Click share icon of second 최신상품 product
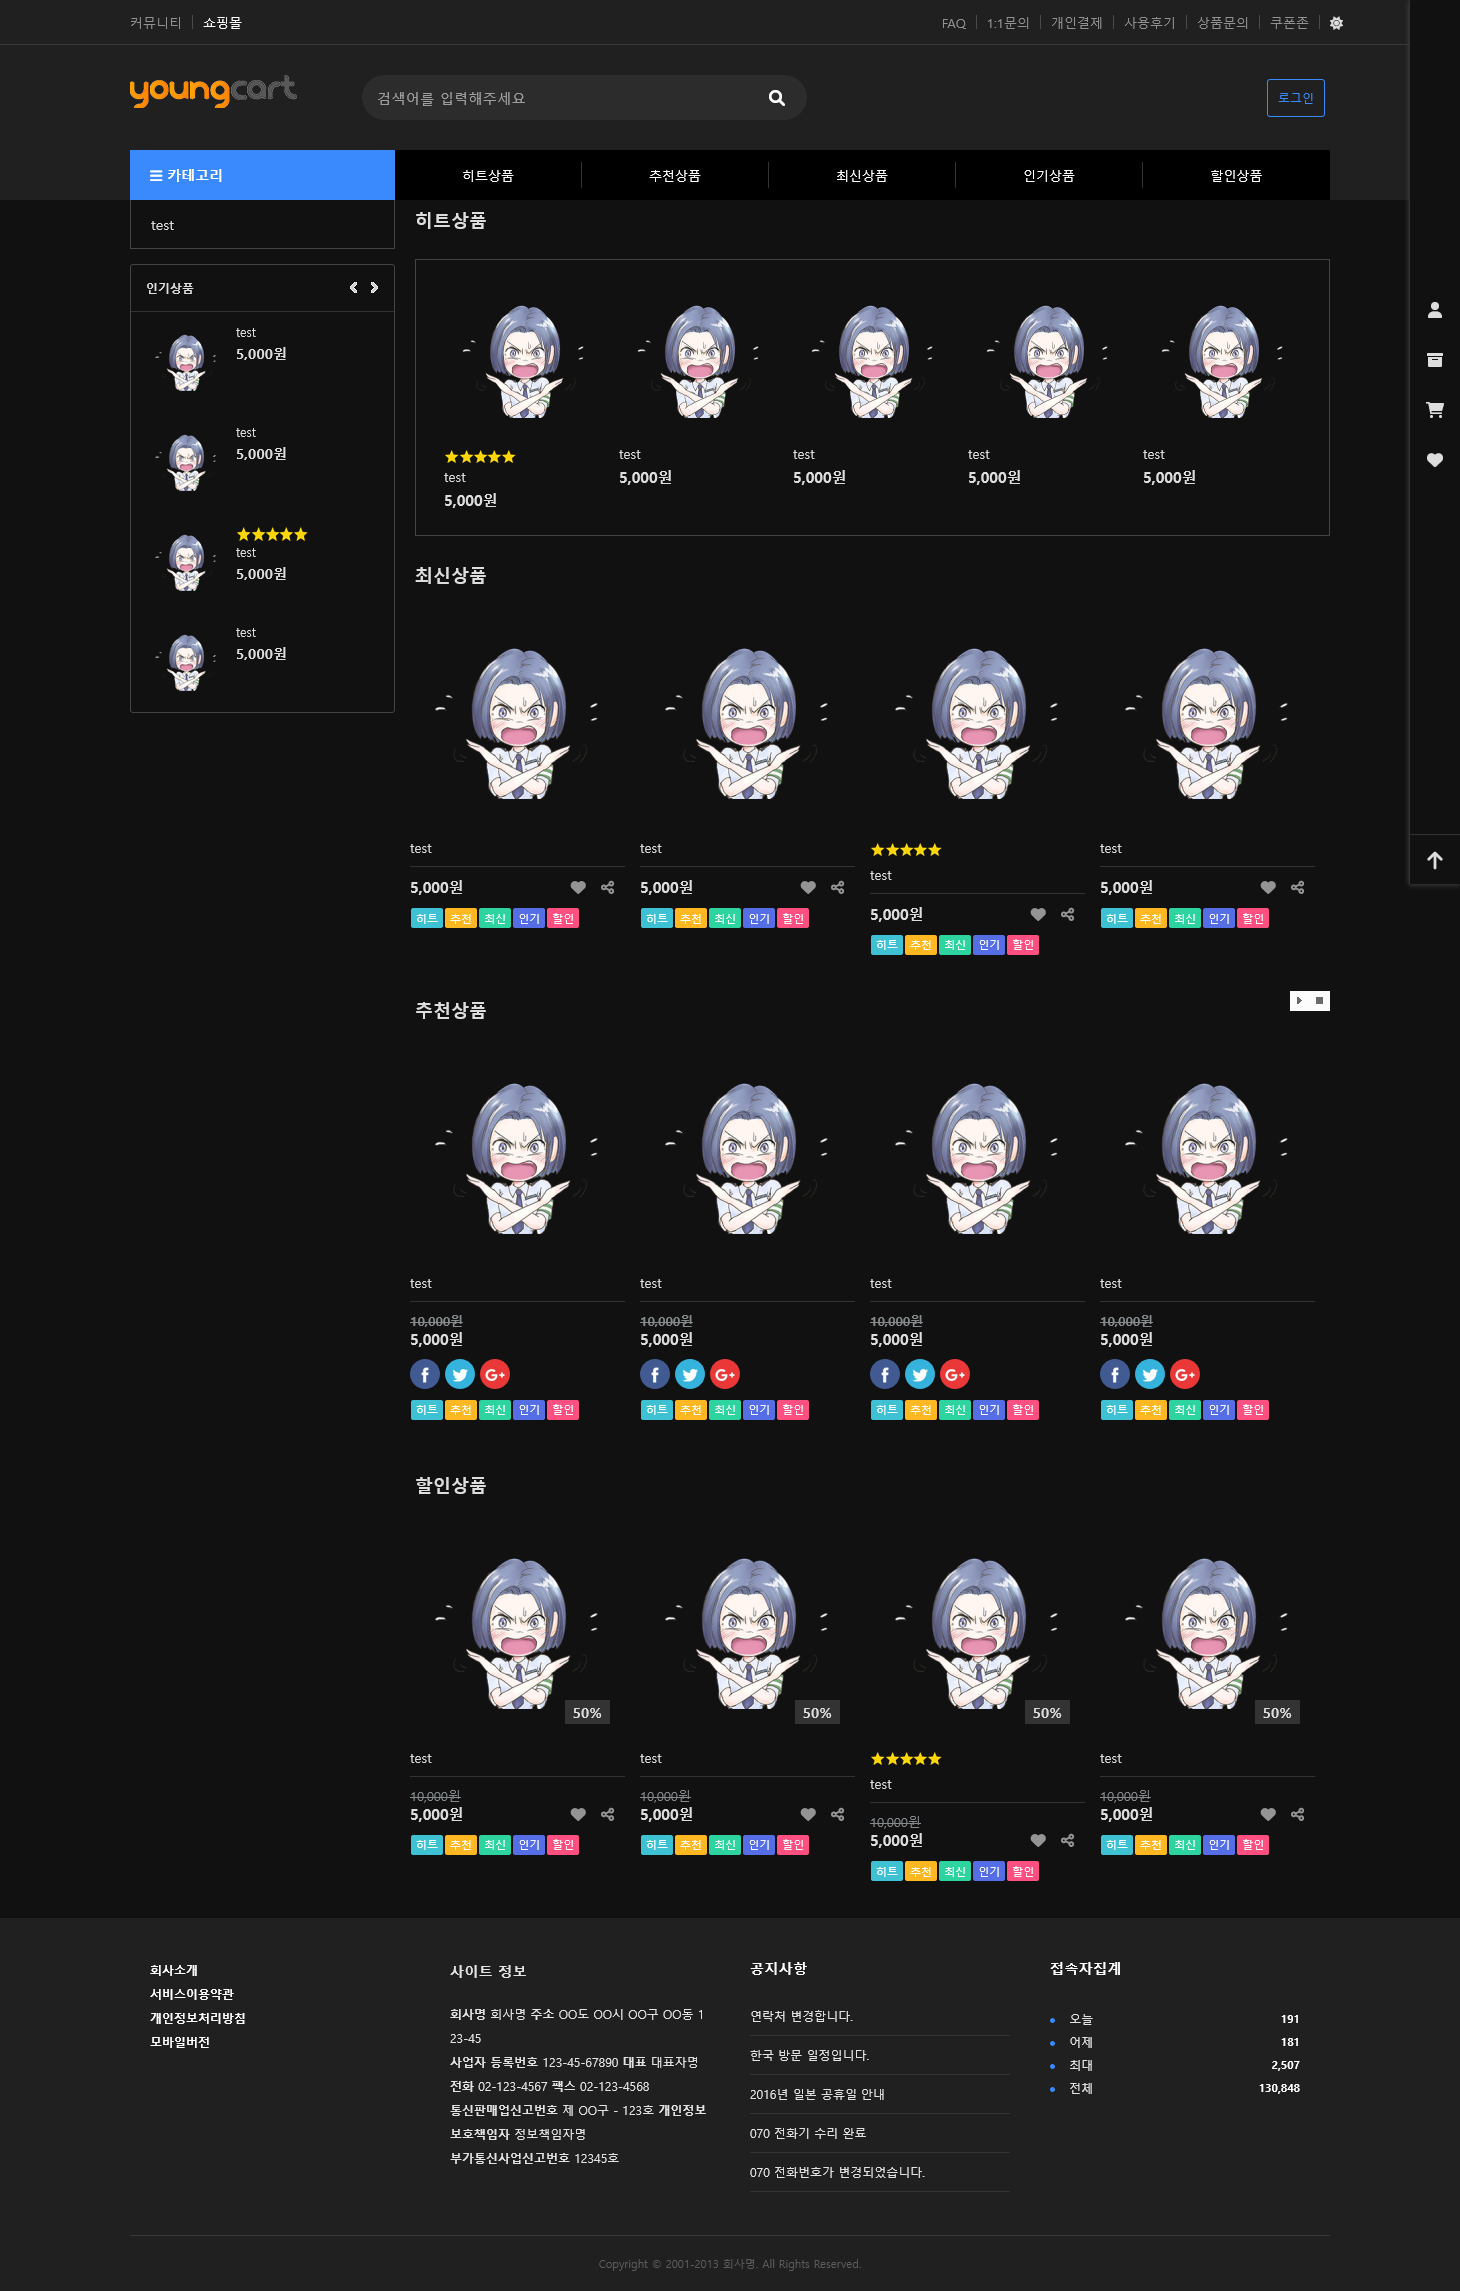Viewport: 1460px width, 2291px height. 837,888
